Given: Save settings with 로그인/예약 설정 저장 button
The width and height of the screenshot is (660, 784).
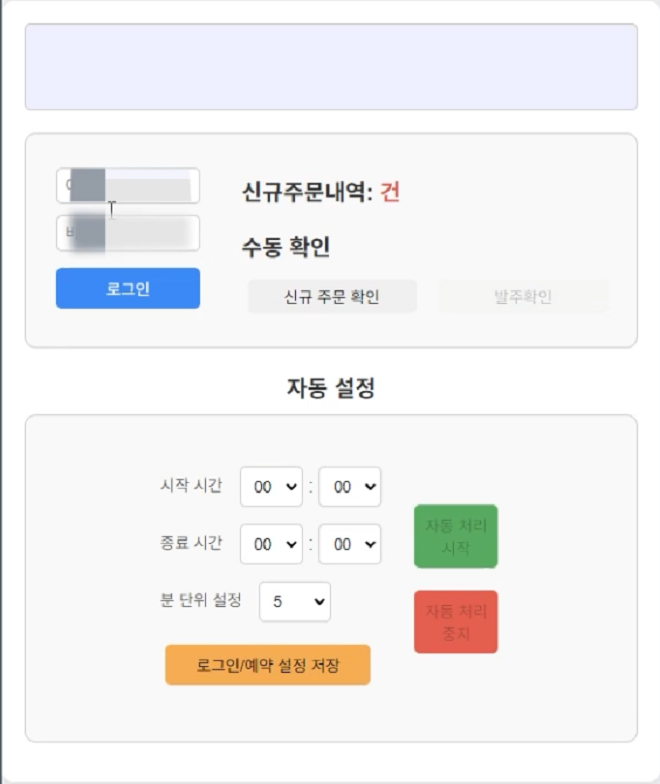Looking at the screenshot, I should coord(268,665).
